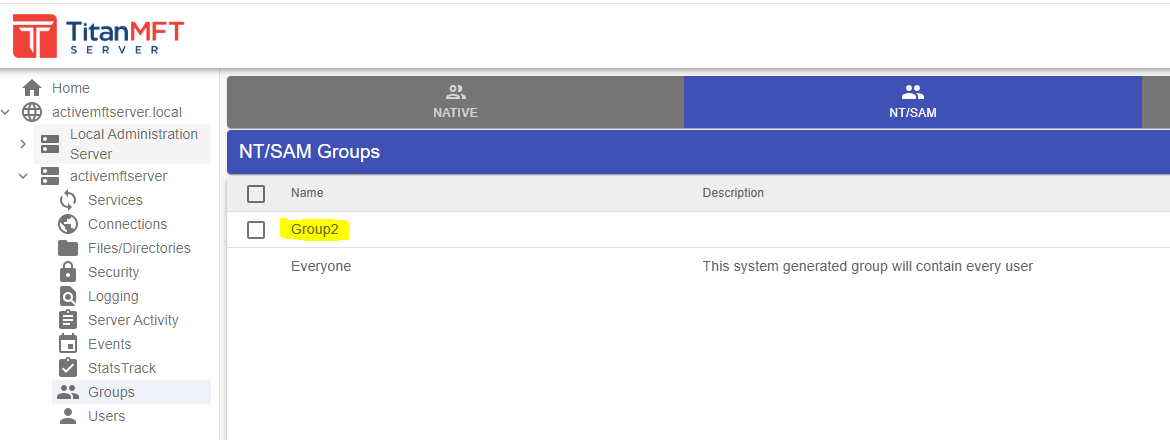1170x440 pixels.
Task: Collapse the activemftserver server node
Action: pos(23,176)
